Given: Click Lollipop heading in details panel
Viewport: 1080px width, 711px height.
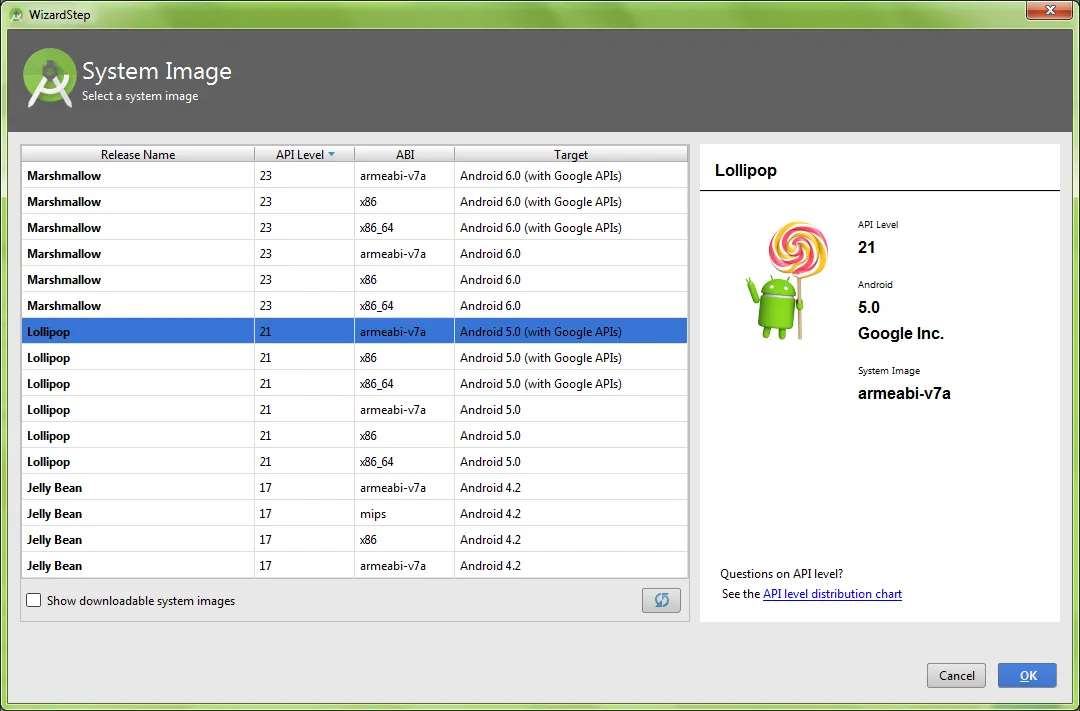Looking at the screenshot, I should (745, 170).
